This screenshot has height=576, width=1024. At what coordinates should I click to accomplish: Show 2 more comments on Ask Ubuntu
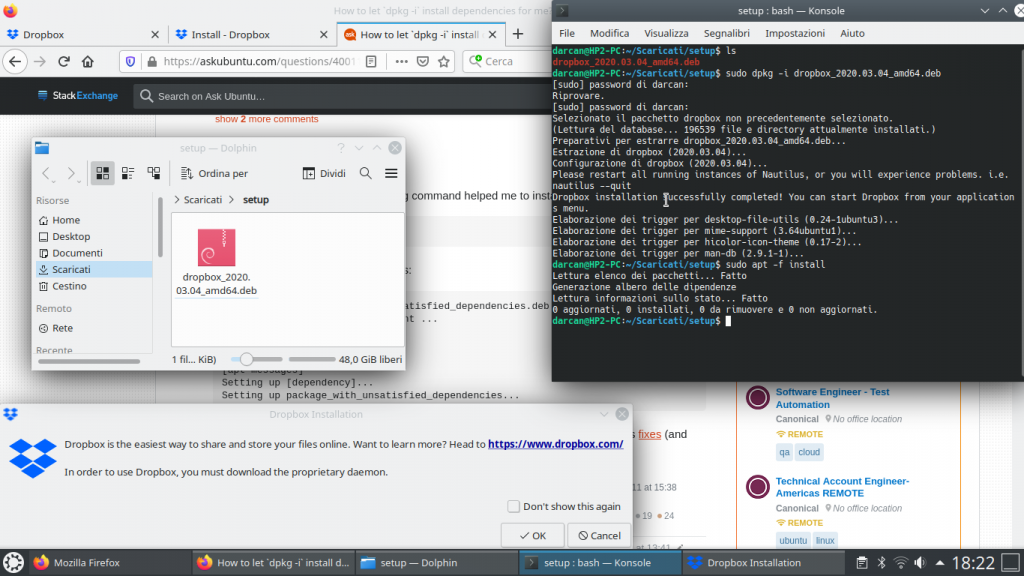click(266, 119)
